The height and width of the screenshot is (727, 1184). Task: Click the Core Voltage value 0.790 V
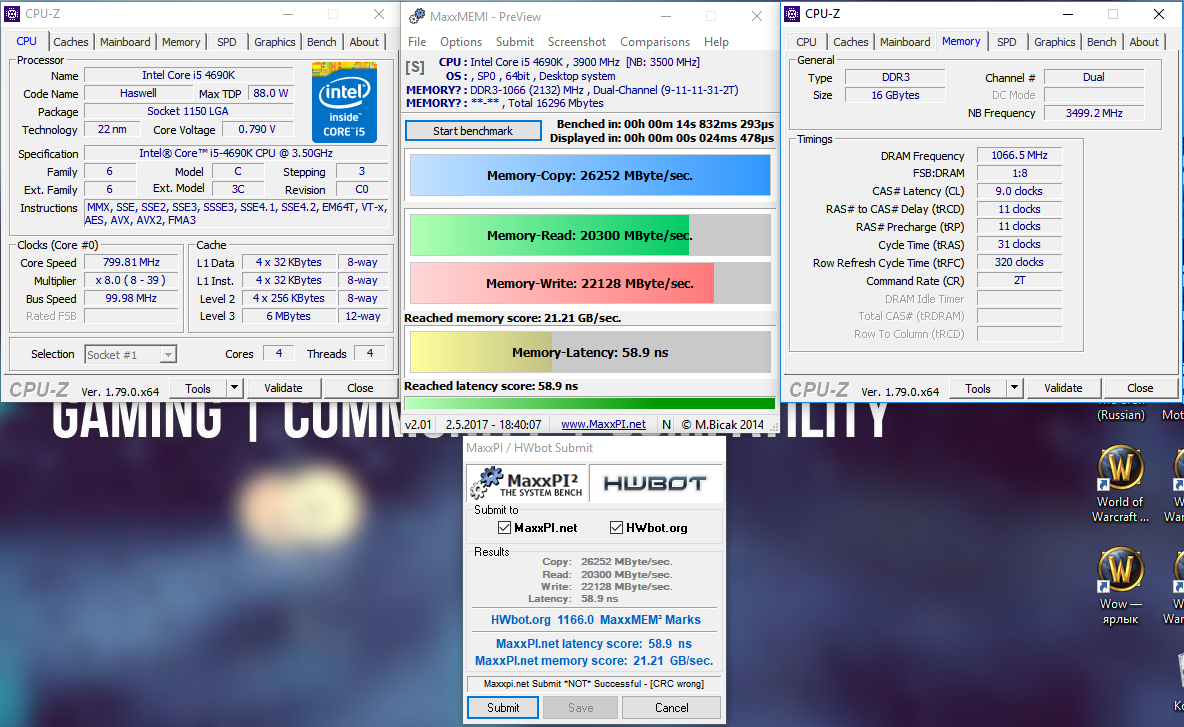257,129
